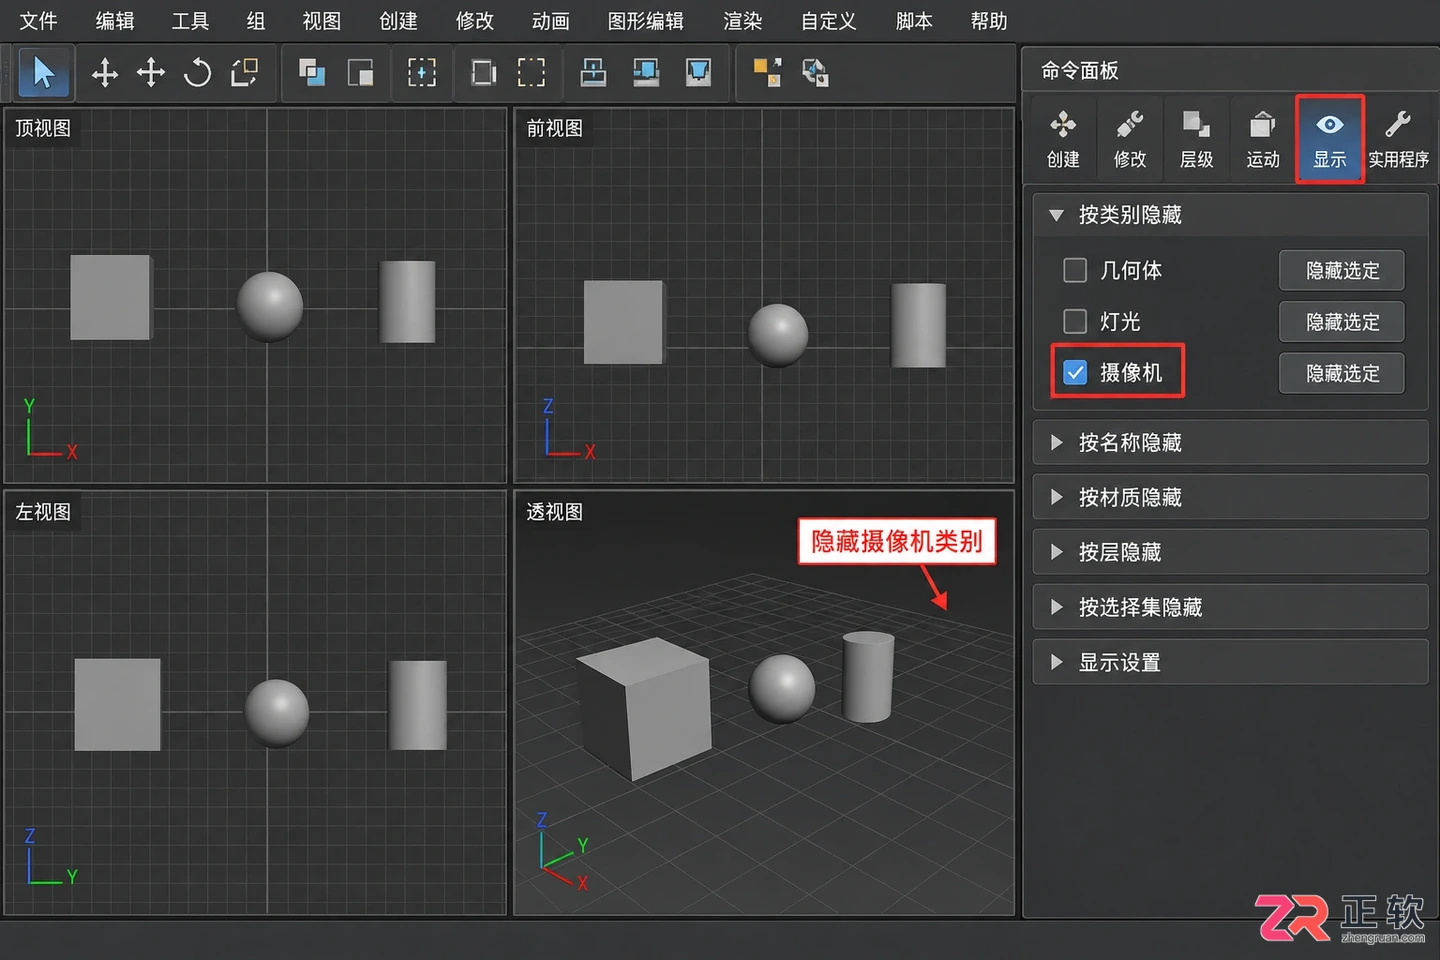Click the tray with downward marker icon

click(593, 73)
